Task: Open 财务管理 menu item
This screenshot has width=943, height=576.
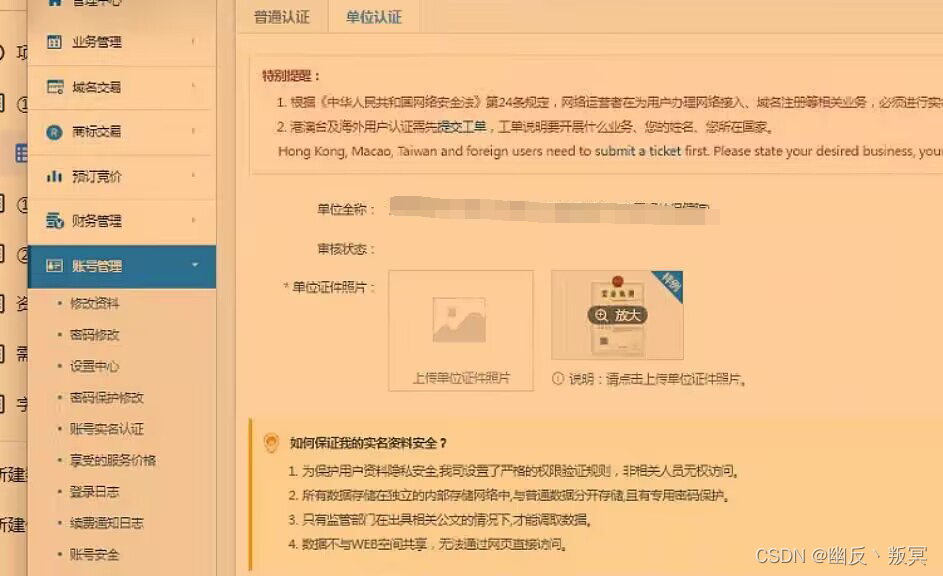Action: pos(122,221)
